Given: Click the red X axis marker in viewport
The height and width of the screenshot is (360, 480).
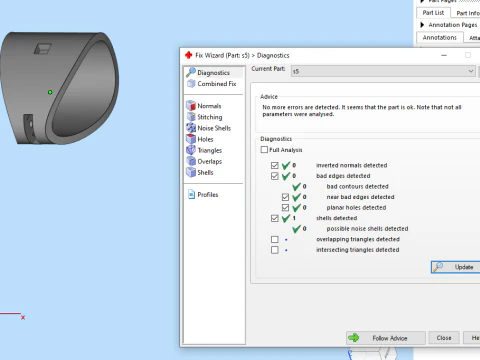Looking at the screenshot, I should (23, 318).
